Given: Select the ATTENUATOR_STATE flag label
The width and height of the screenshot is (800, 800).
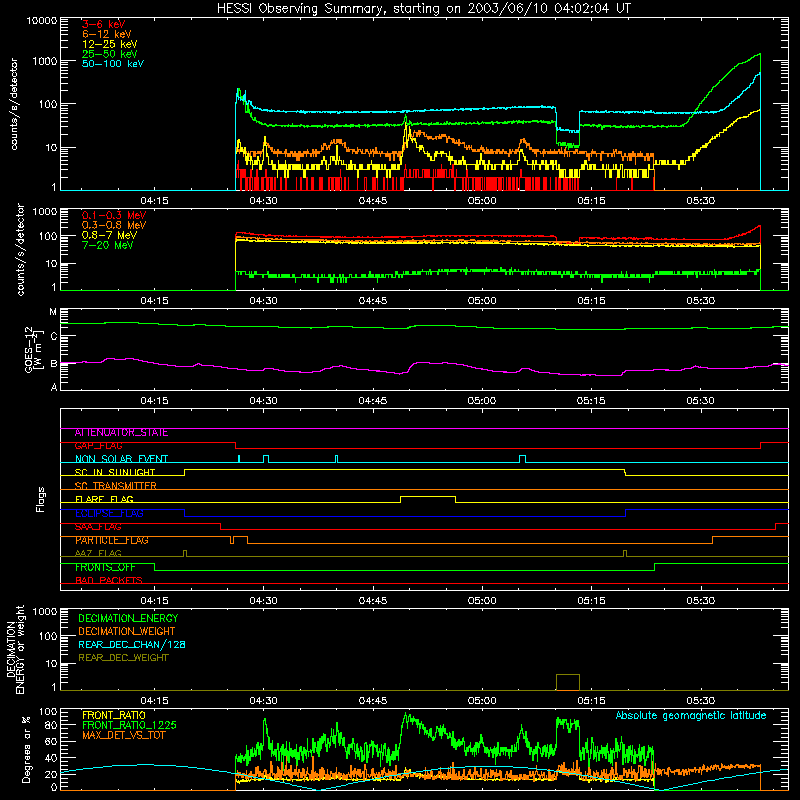Looking at the screenshot, I should [x=121, y=433].
